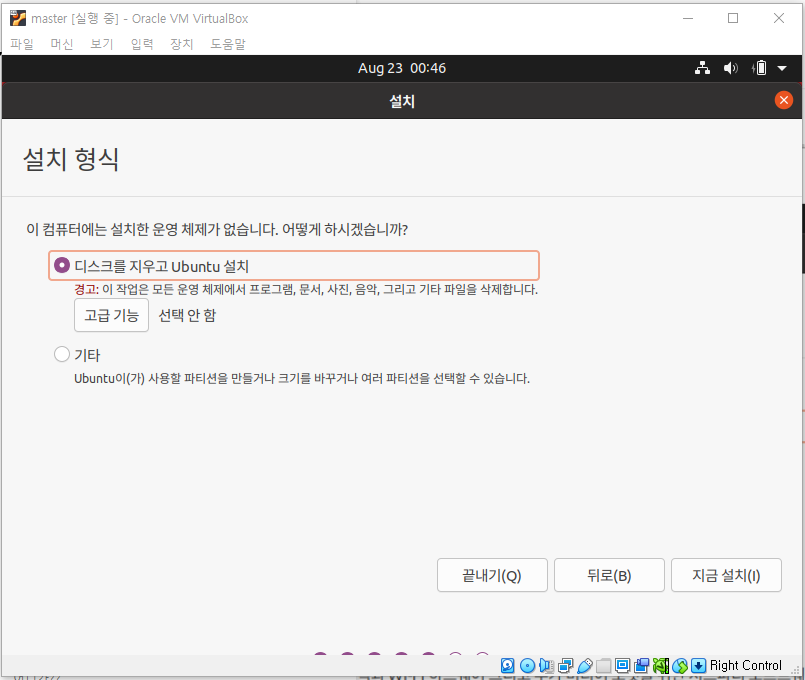805x680 pixels.
Task: Click the Right Control host key label
Action: [x=745, y=666]
